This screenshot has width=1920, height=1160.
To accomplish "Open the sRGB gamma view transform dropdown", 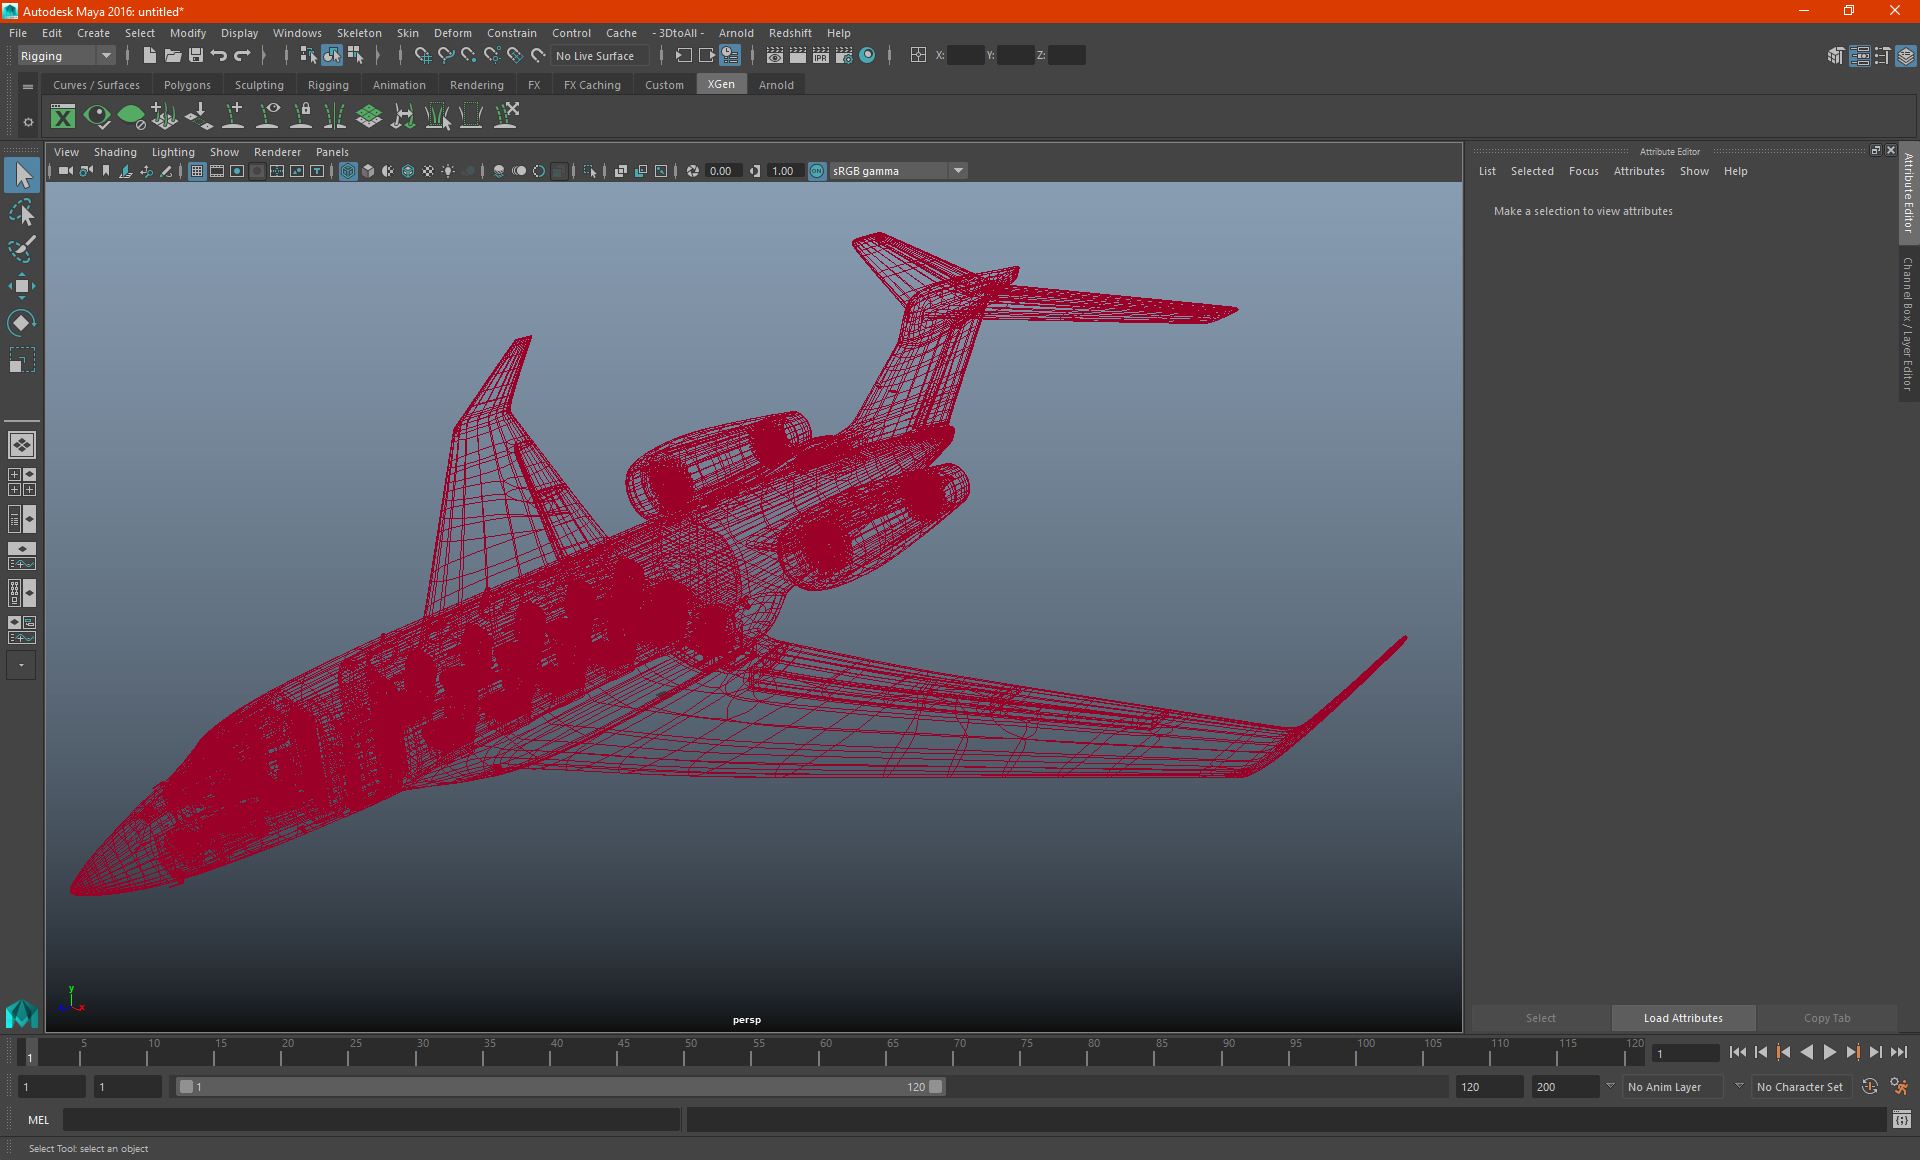I will [x=898, y=171].
